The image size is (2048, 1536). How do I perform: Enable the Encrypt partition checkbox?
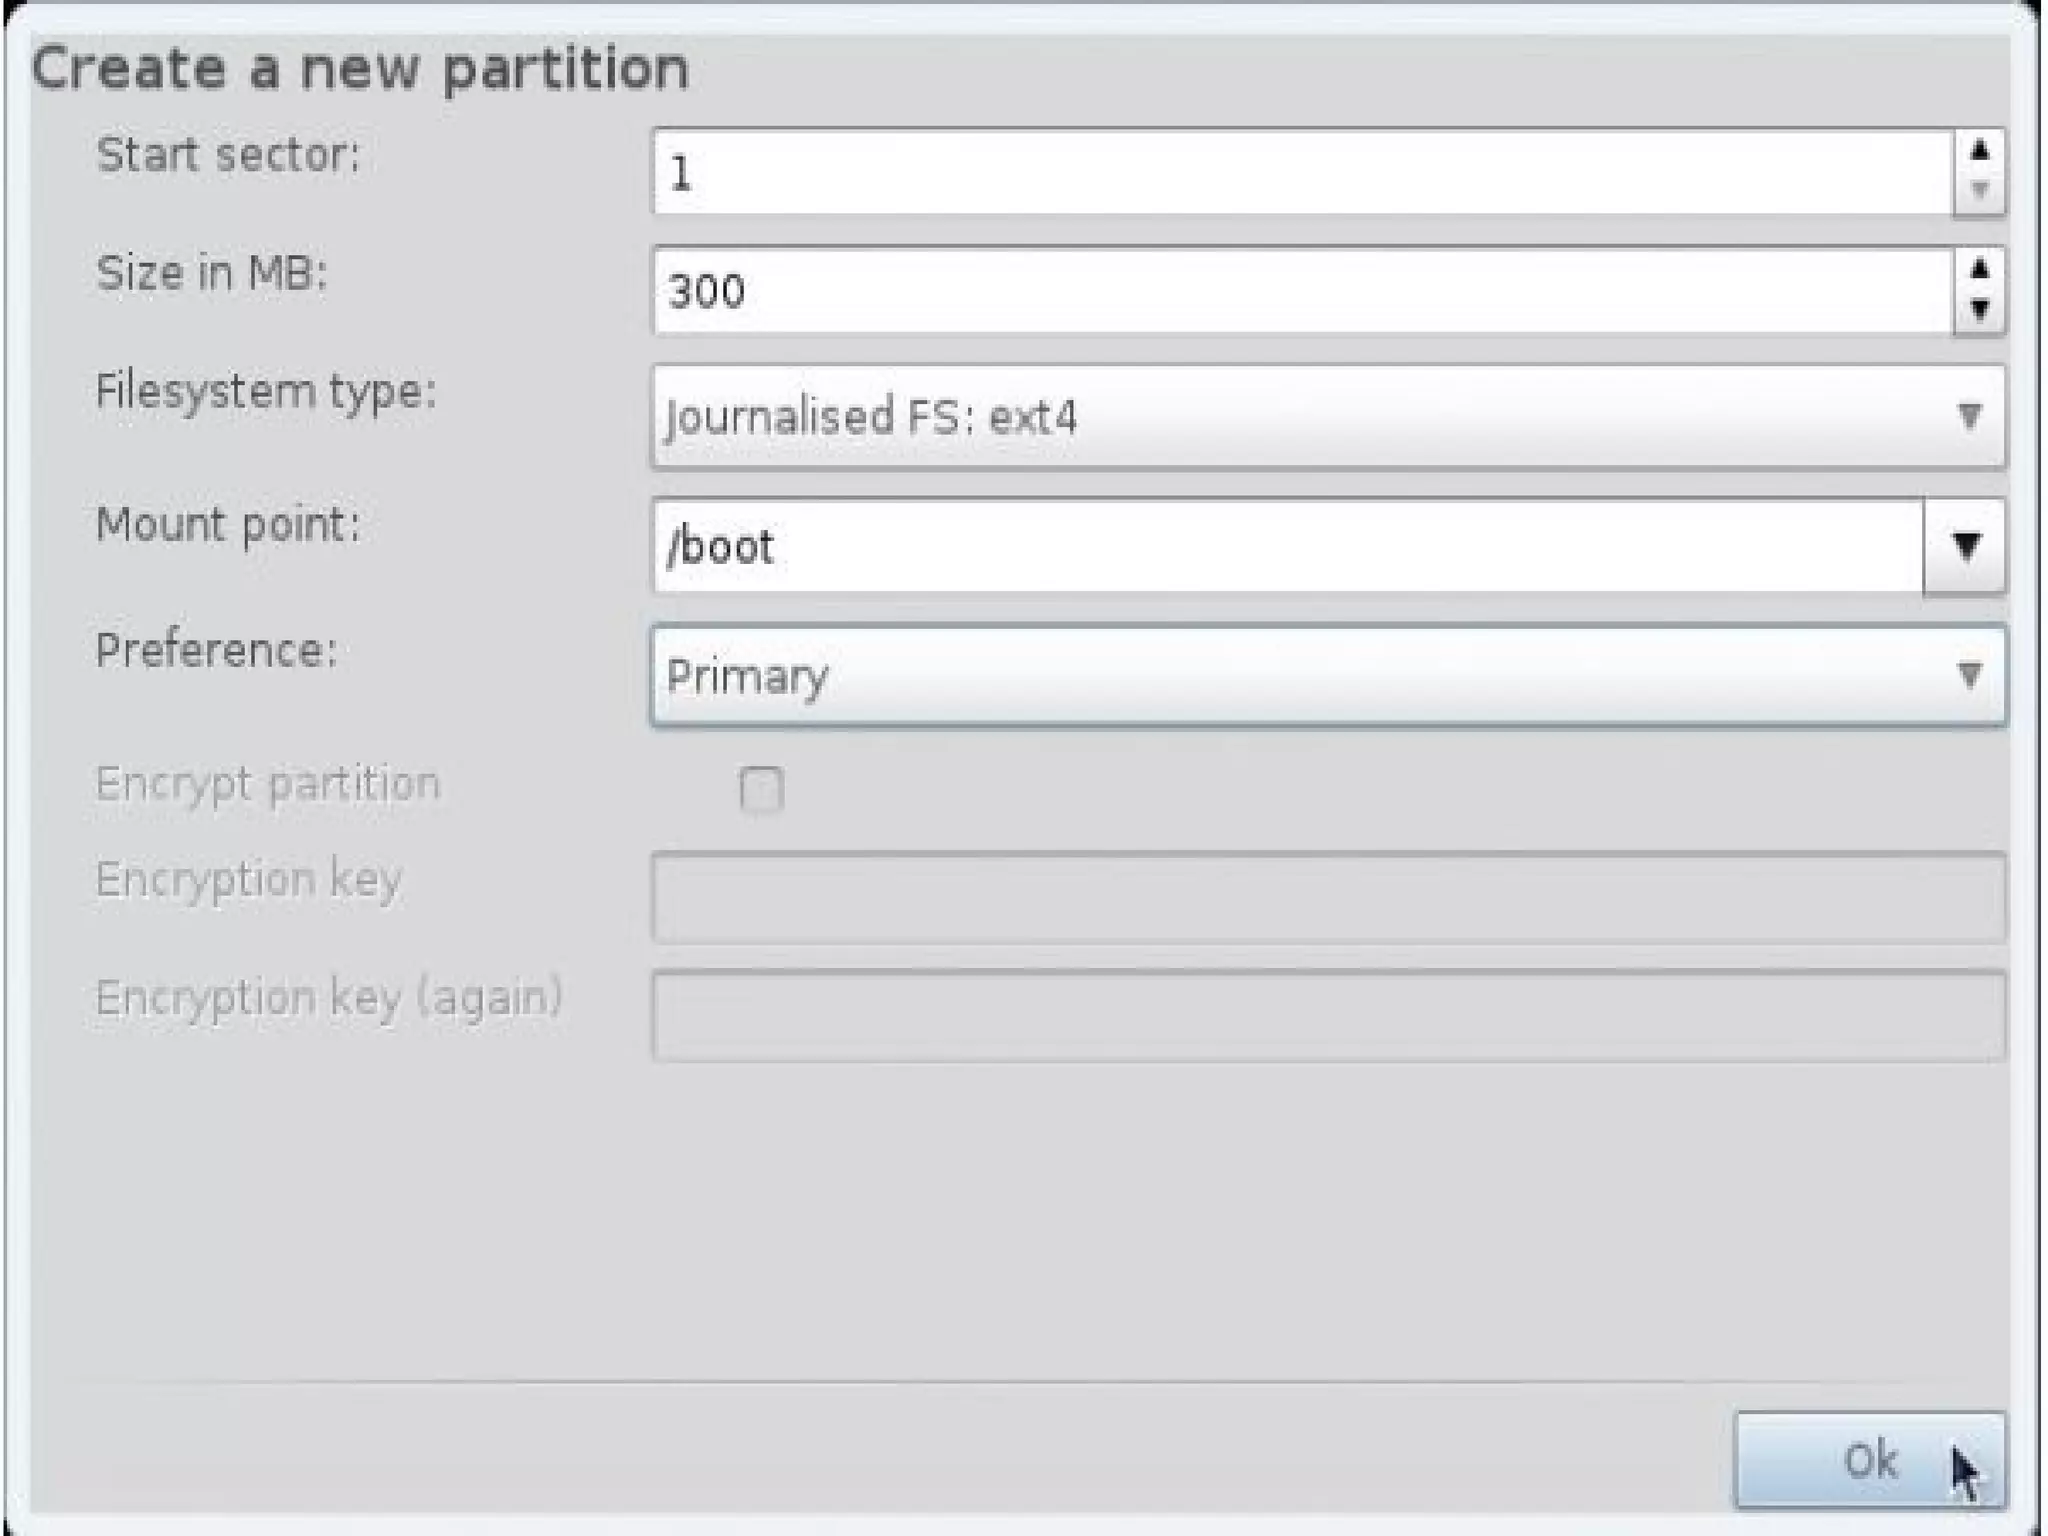(761, 789)
